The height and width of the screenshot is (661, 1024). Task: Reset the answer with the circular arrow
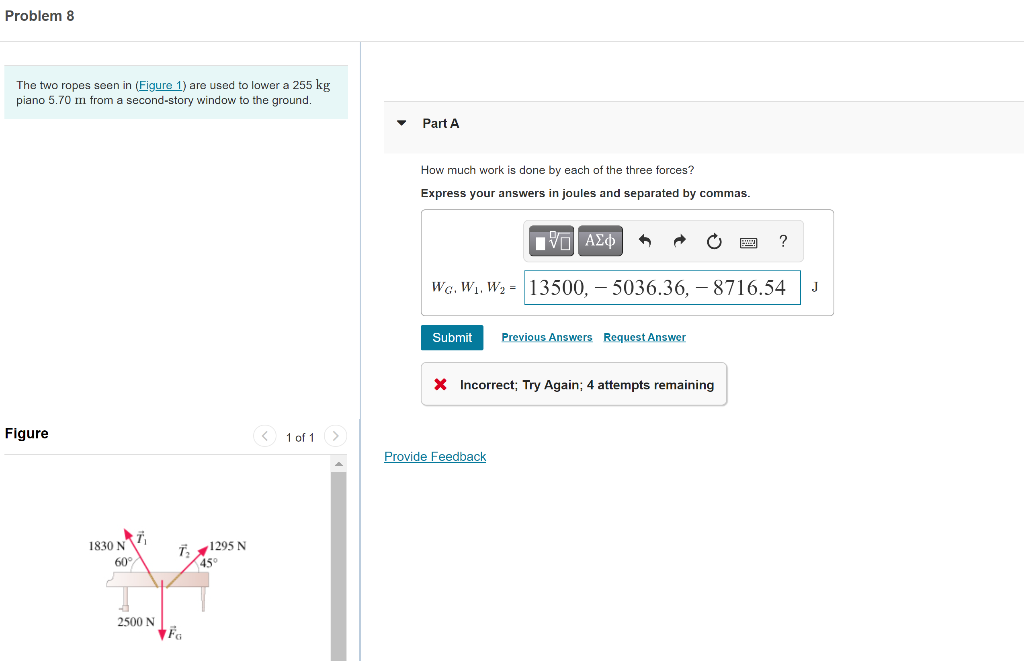tap(714, 242)
